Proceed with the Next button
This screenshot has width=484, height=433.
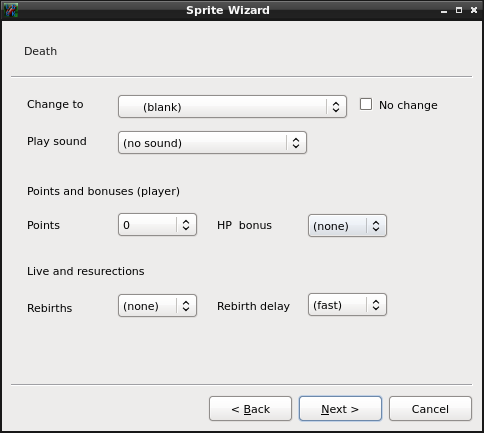click(340, 409)
